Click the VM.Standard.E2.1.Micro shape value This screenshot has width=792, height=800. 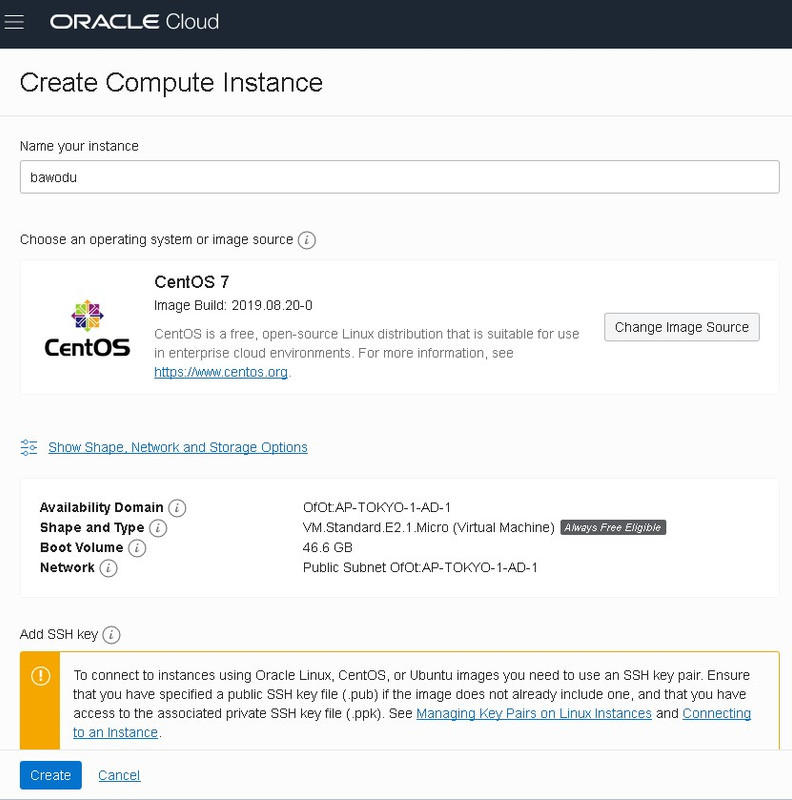[428, 528]
